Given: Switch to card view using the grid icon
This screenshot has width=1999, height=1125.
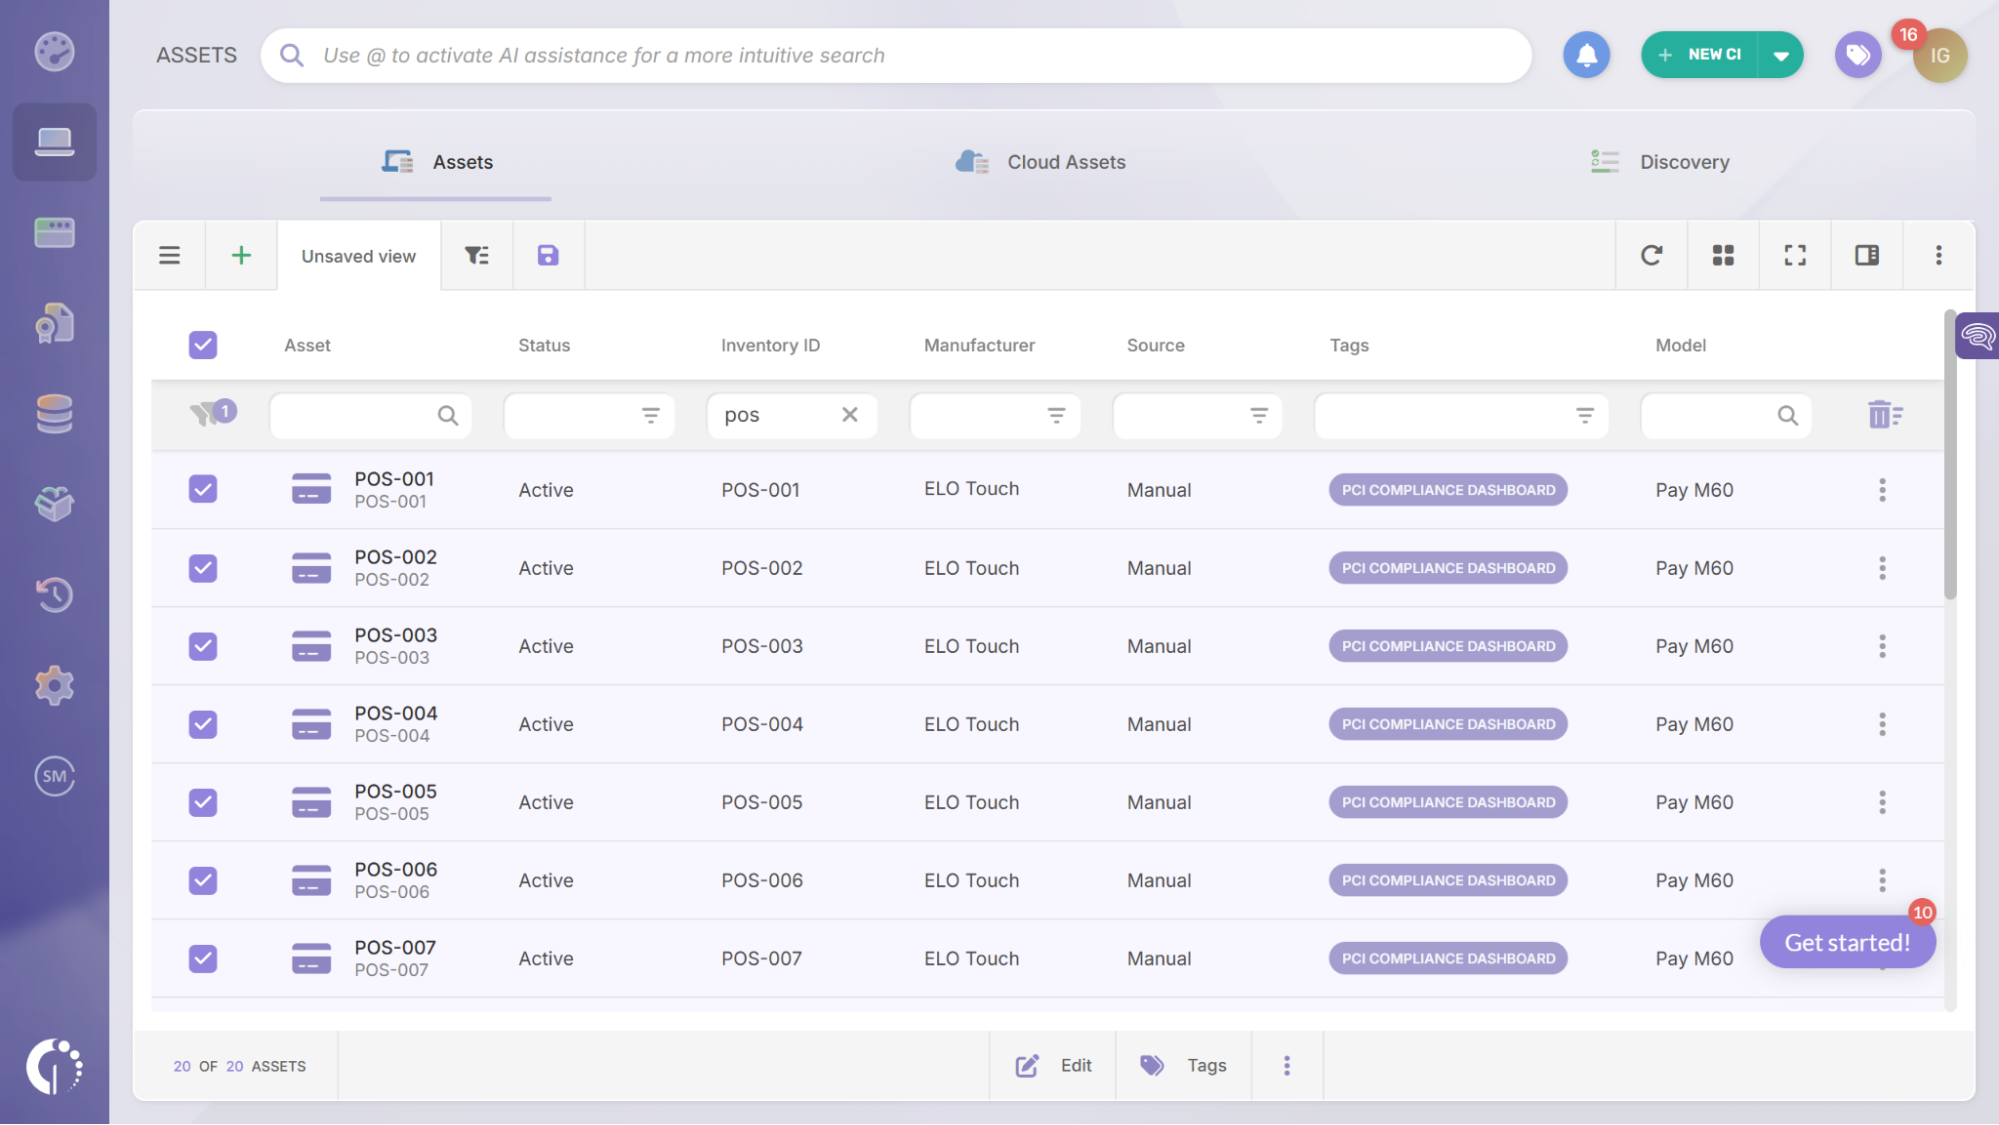Looking at the screenshot, I should coord(1723,255).
